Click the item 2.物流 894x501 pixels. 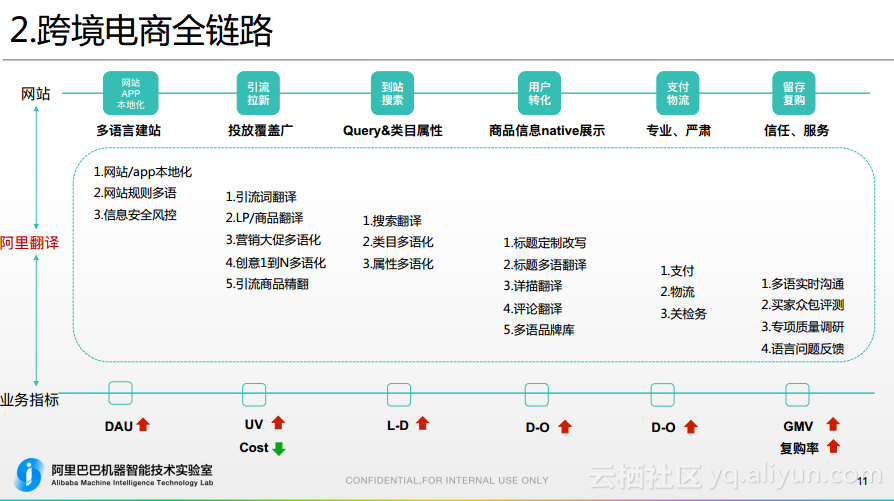[677, 292]
